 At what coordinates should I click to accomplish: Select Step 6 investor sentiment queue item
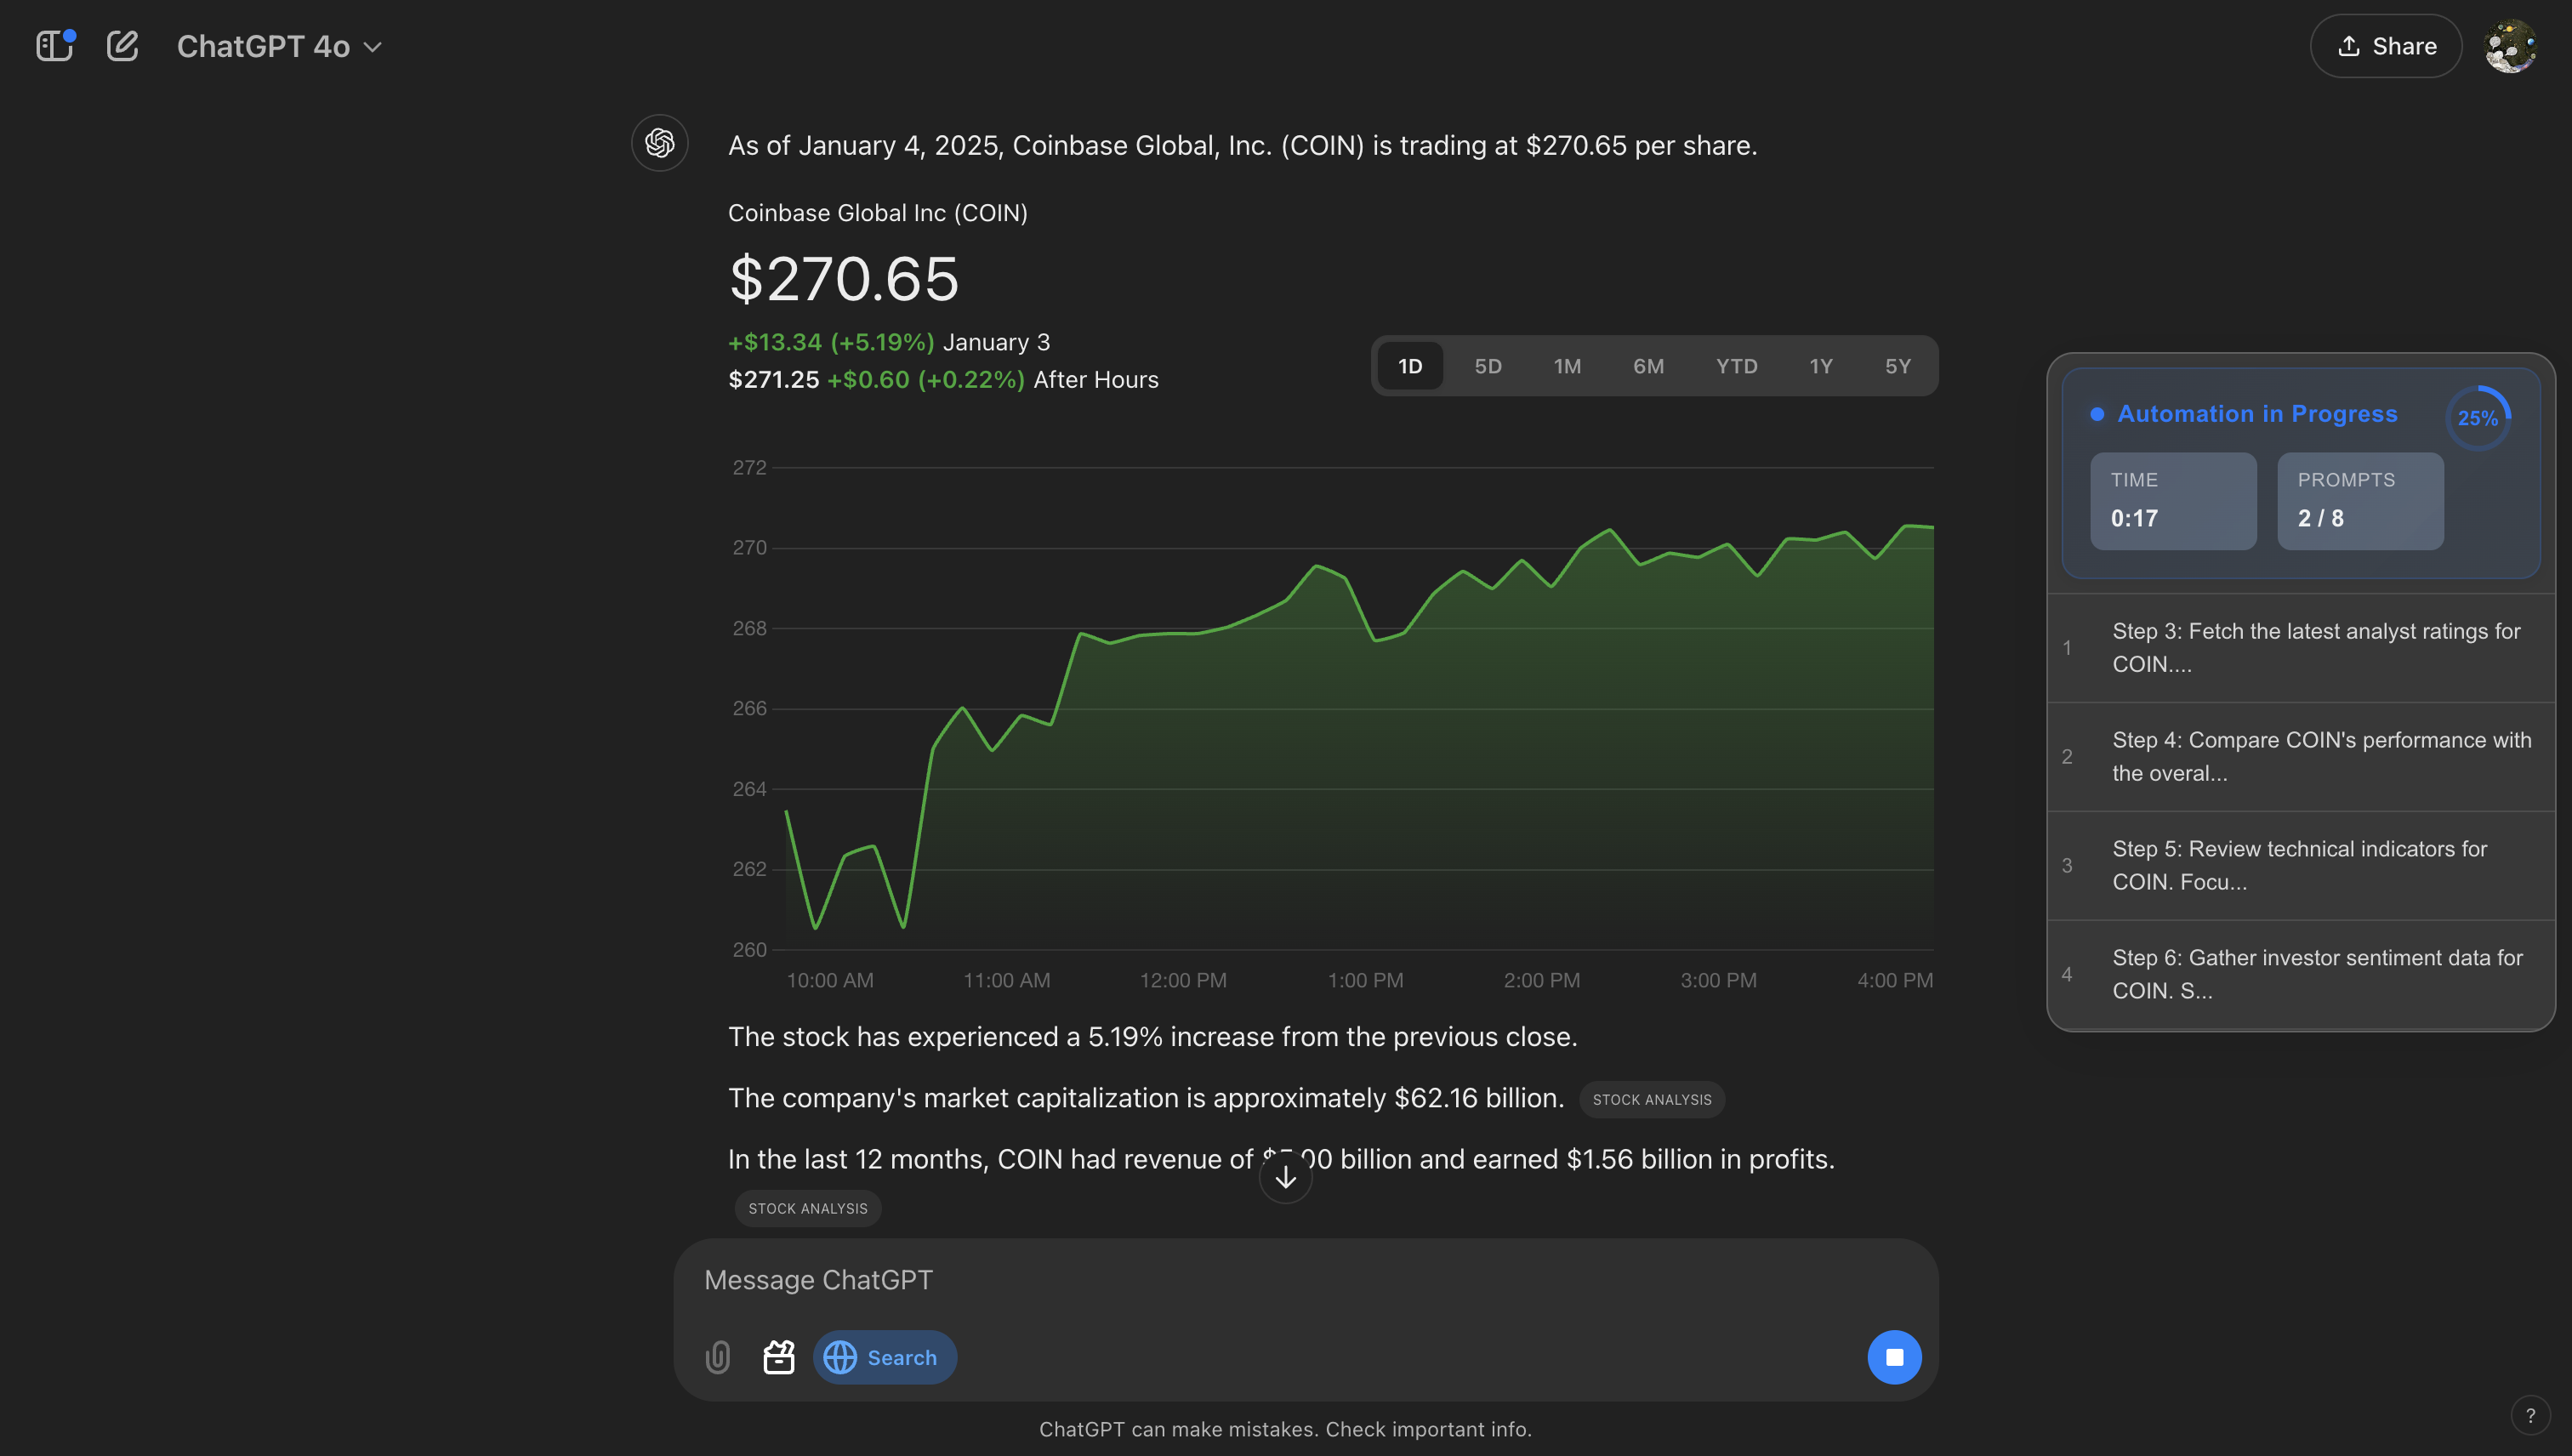(x=2301, y=974)
